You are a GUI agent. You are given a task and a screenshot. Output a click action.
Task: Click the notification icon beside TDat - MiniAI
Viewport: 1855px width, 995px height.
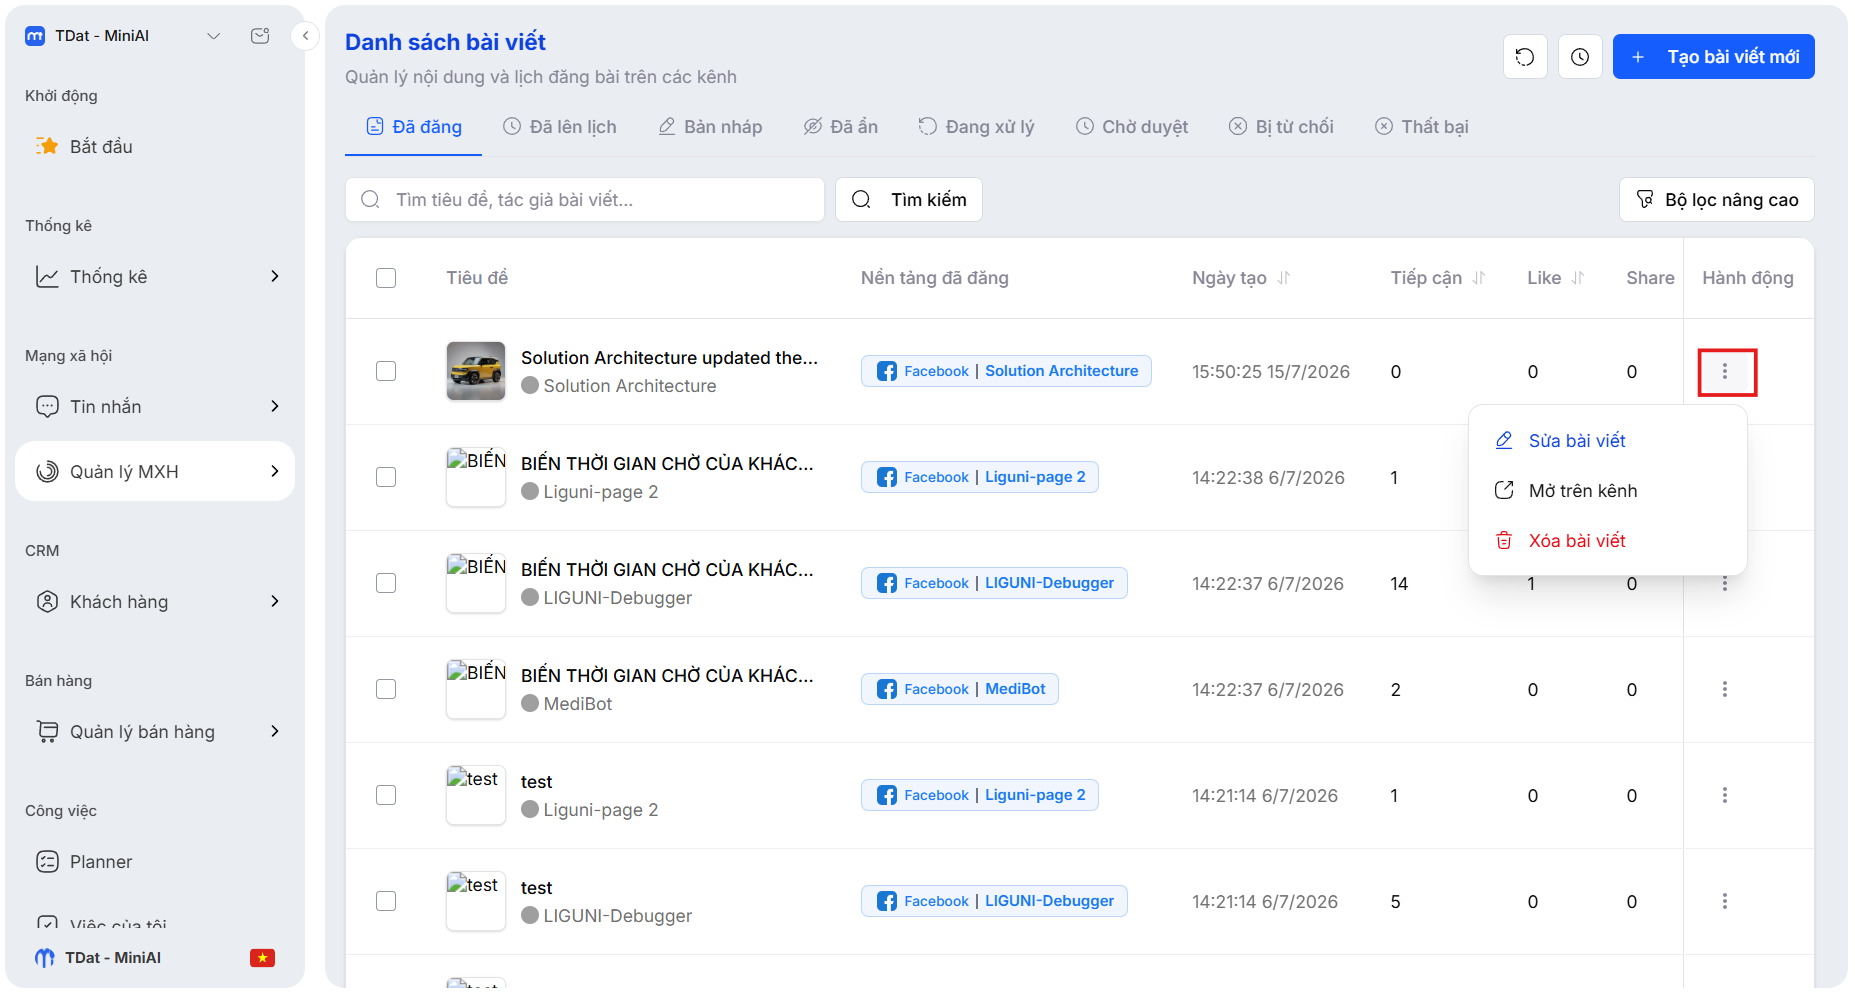[260, 36]
